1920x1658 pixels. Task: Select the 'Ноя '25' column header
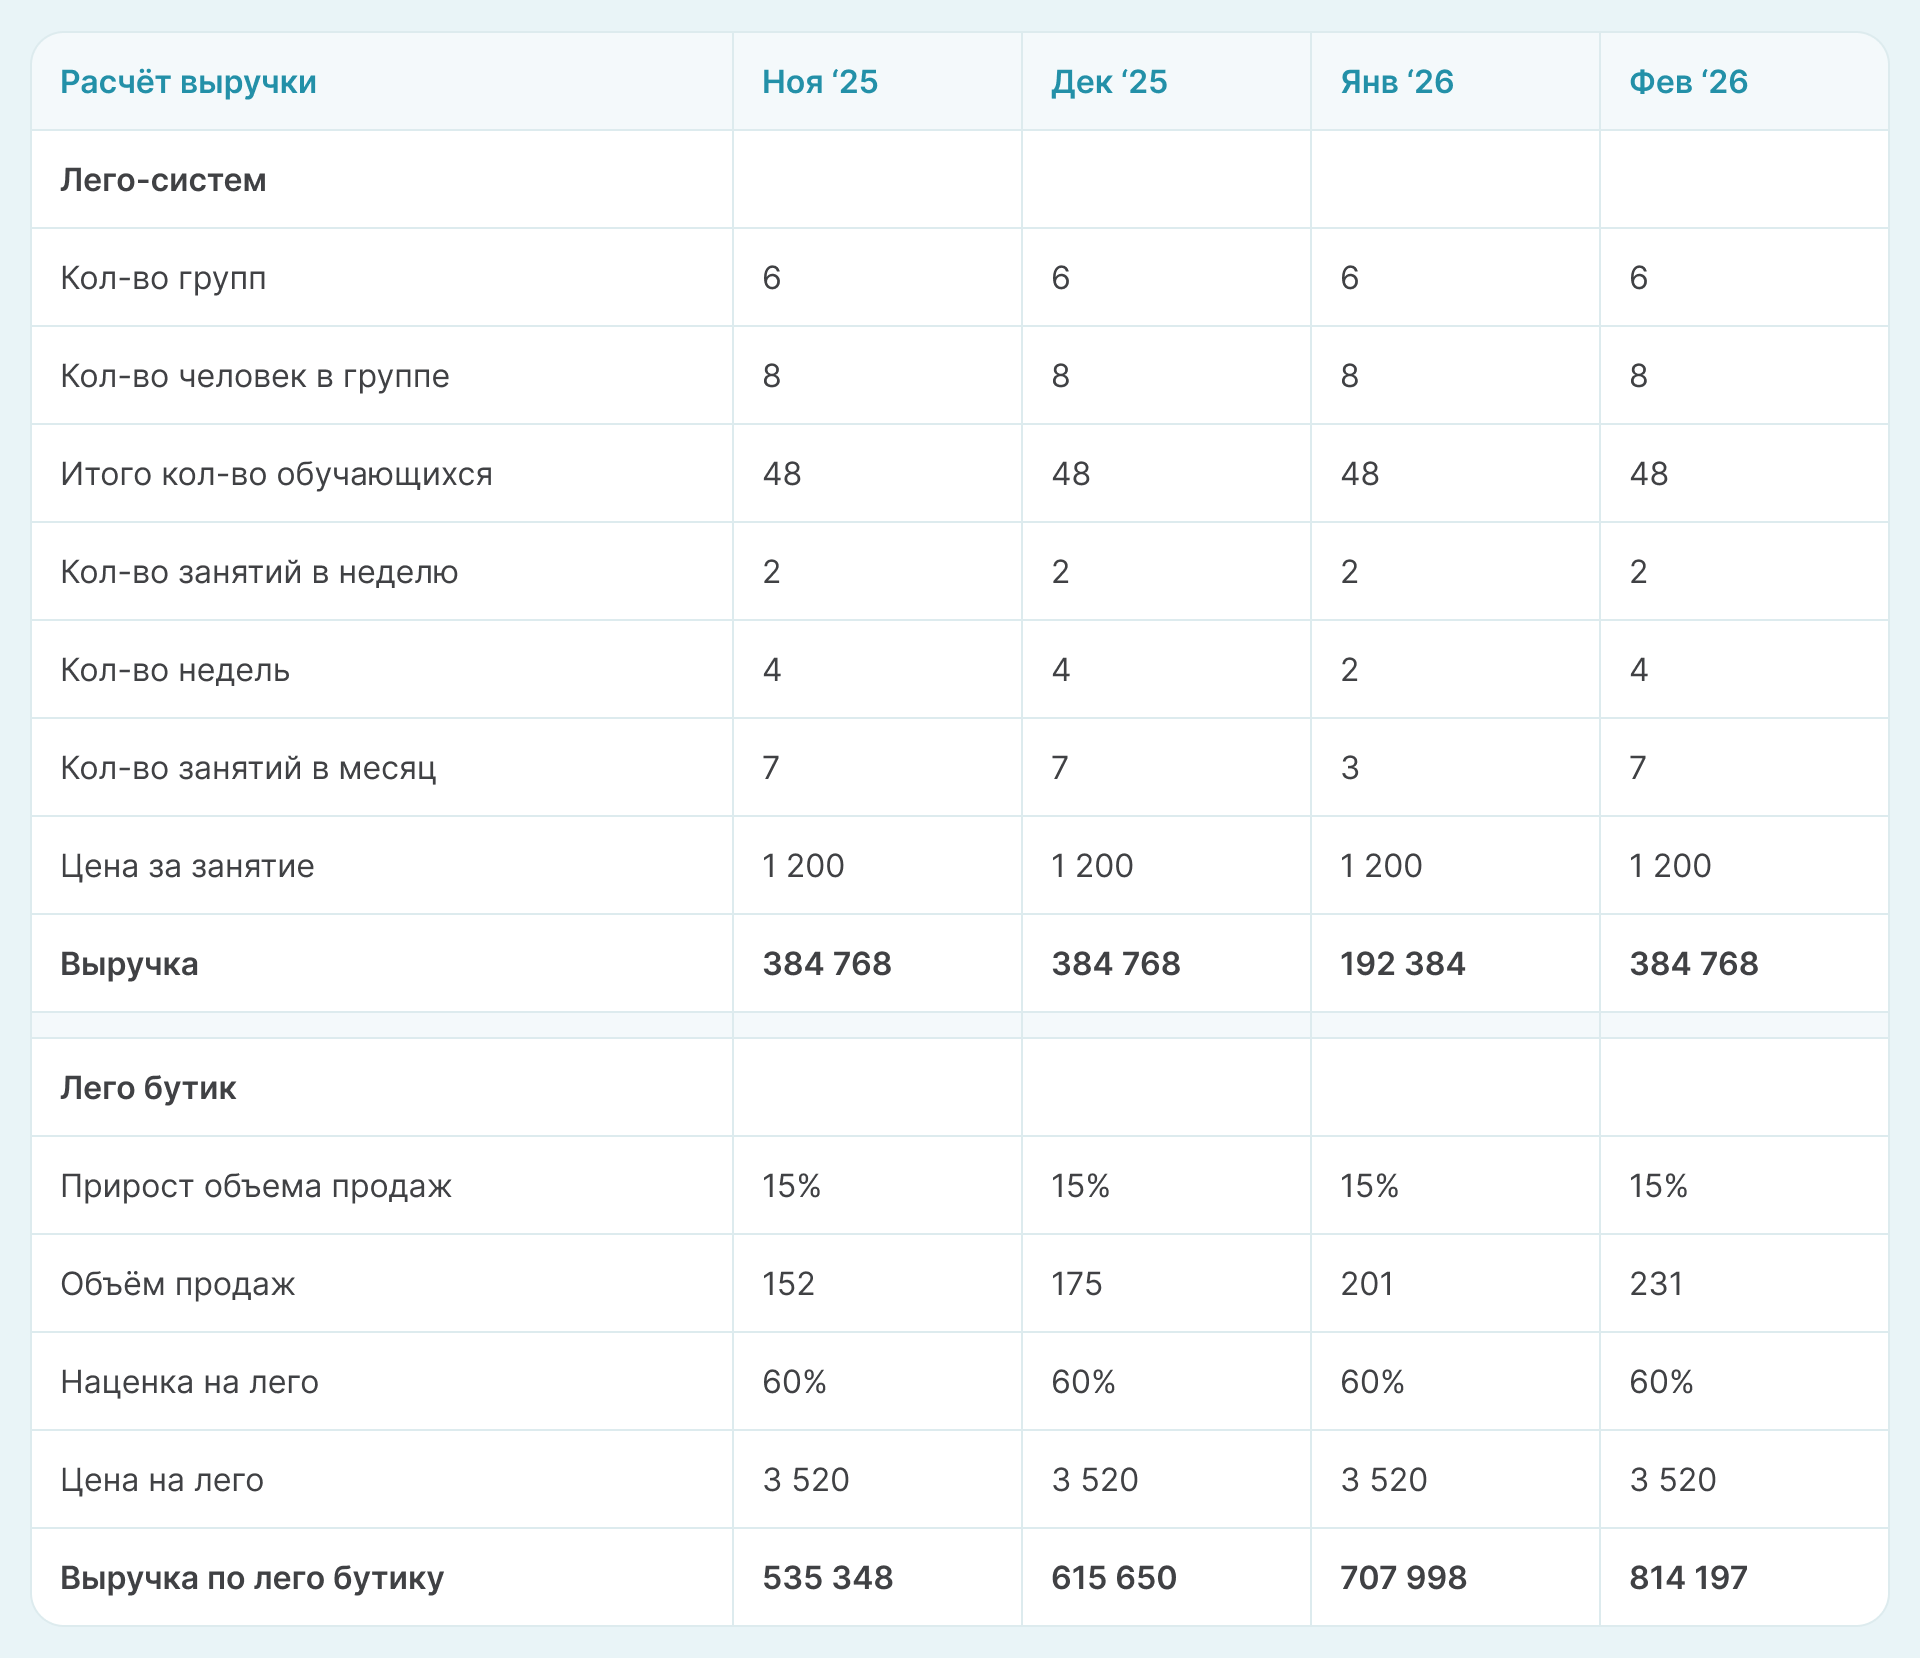click(819, 82)
